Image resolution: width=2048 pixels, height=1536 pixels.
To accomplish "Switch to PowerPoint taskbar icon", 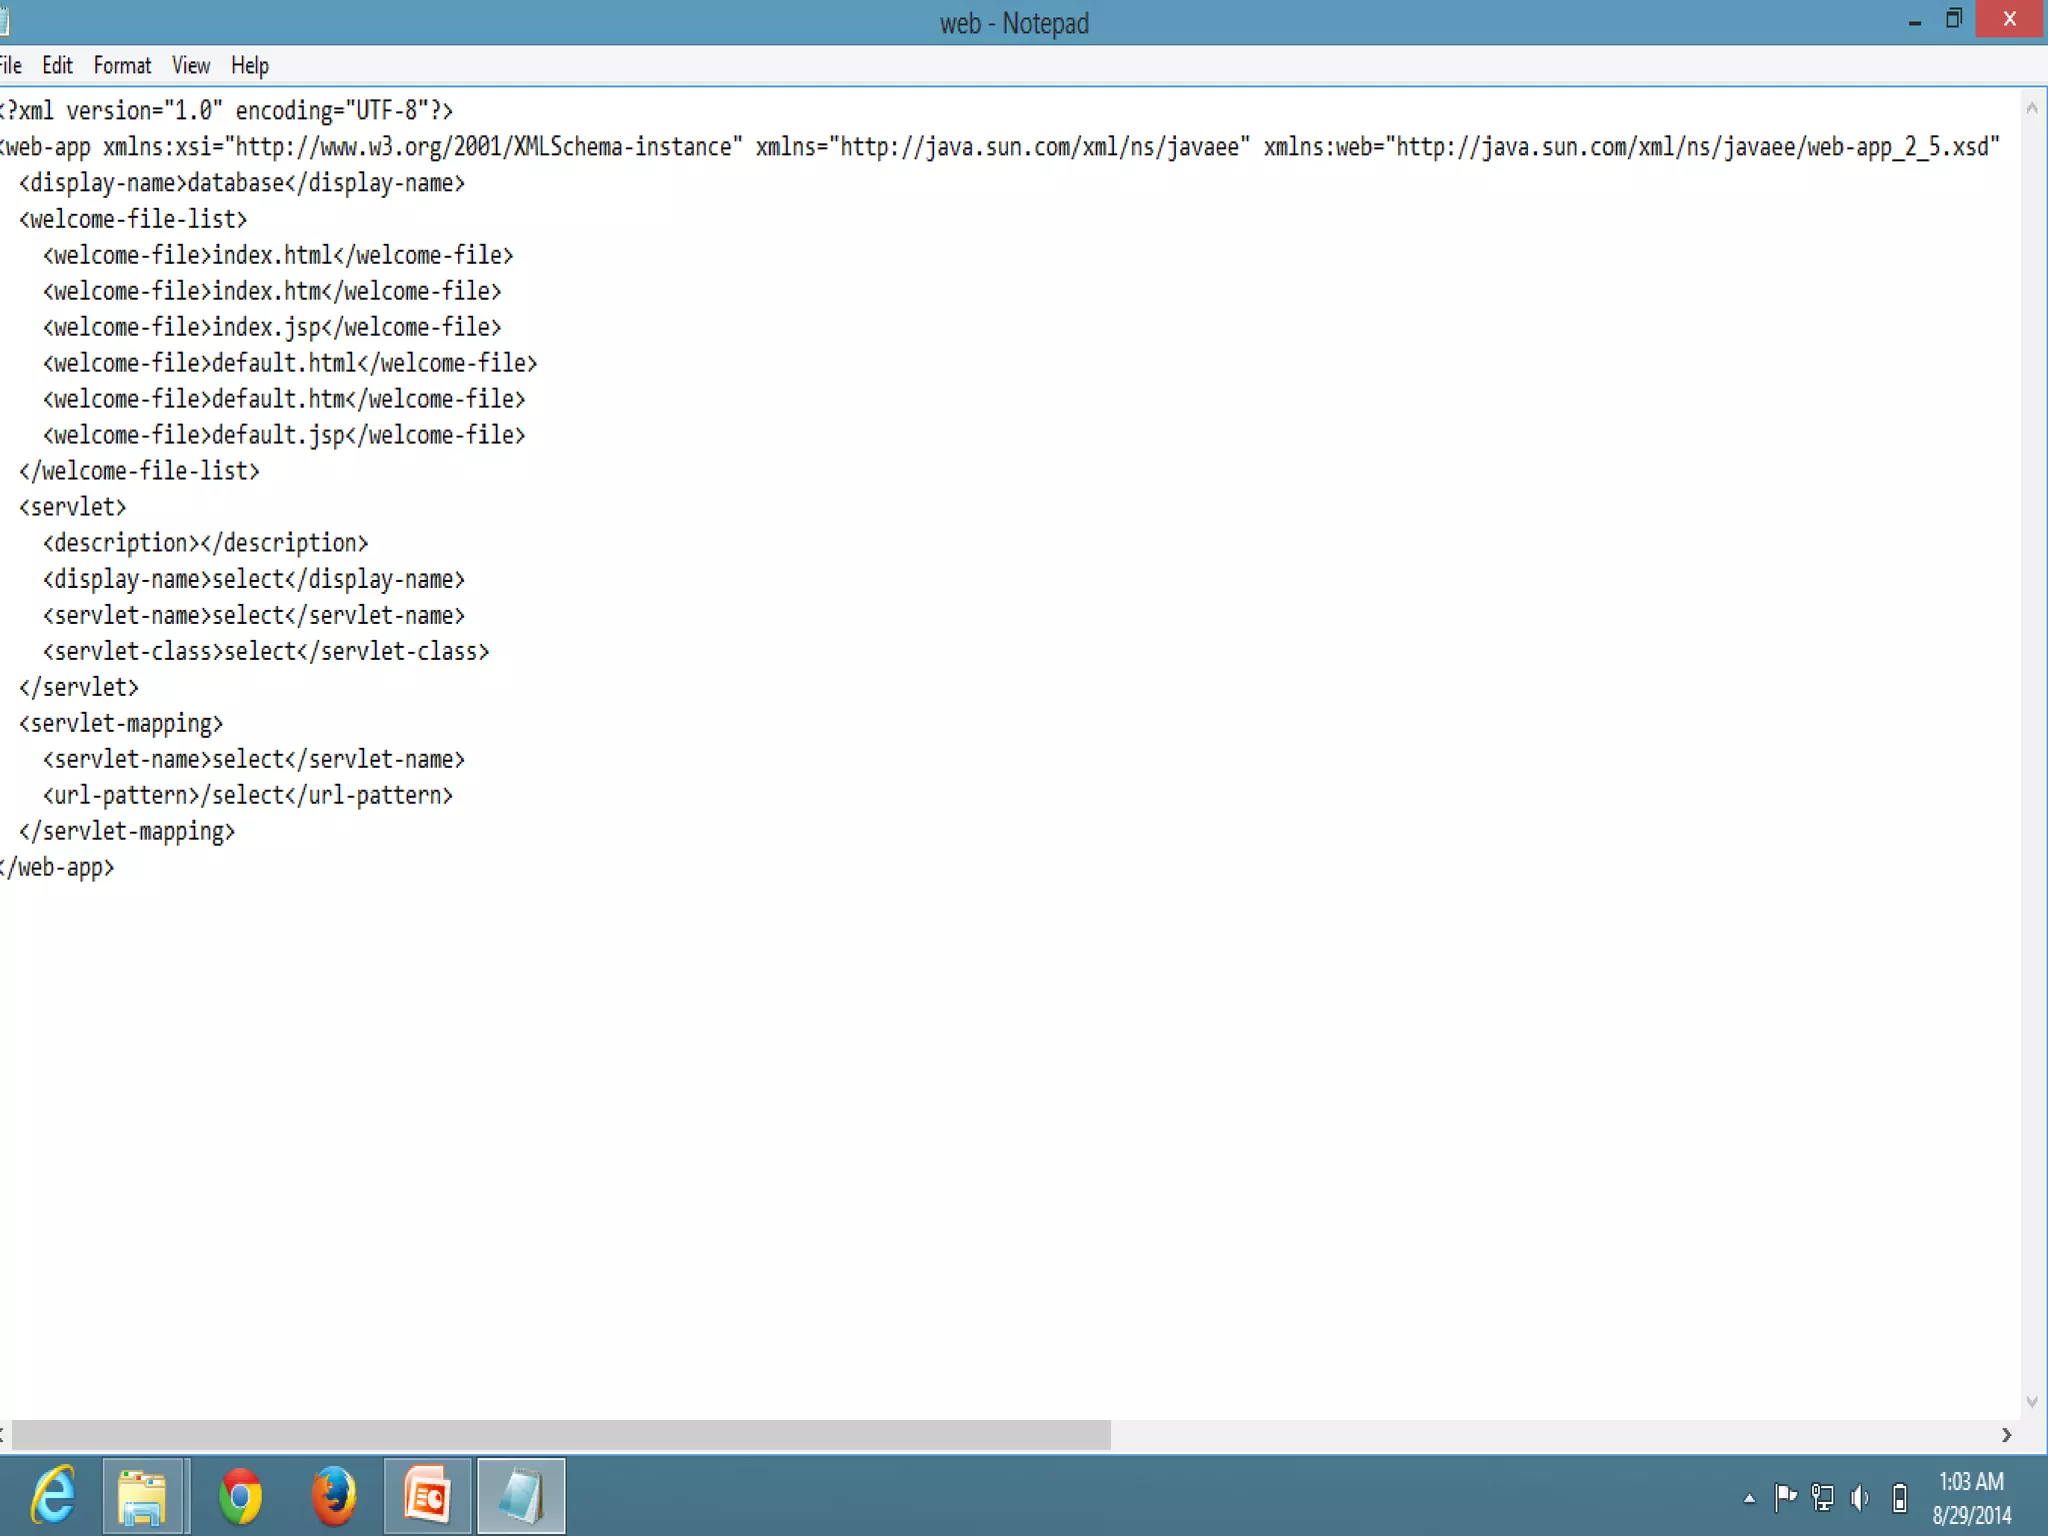I will (427, 1496).
